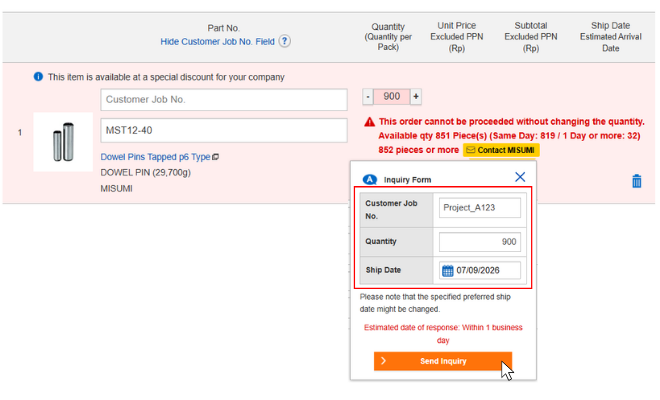Open the question mark help icon
The image size is (660, 400).
285,41
